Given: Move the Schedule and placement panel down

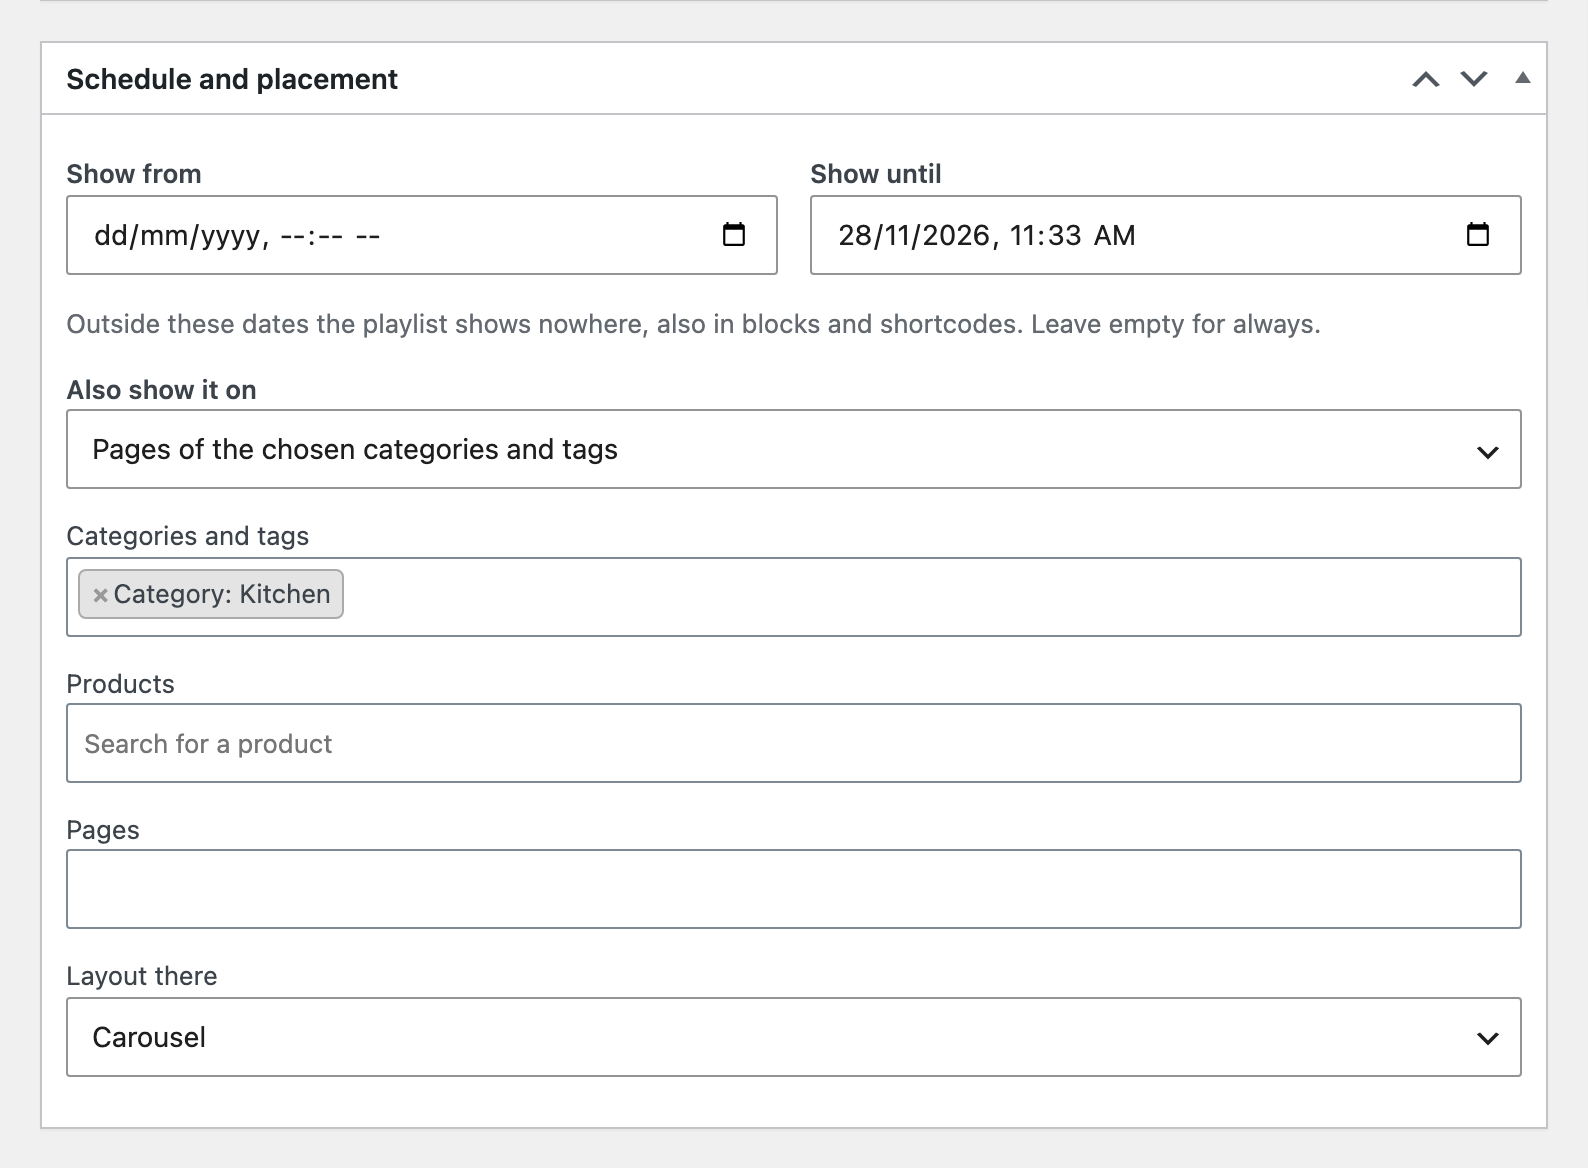Looking at the screenshot, I should pos(1474,79).
